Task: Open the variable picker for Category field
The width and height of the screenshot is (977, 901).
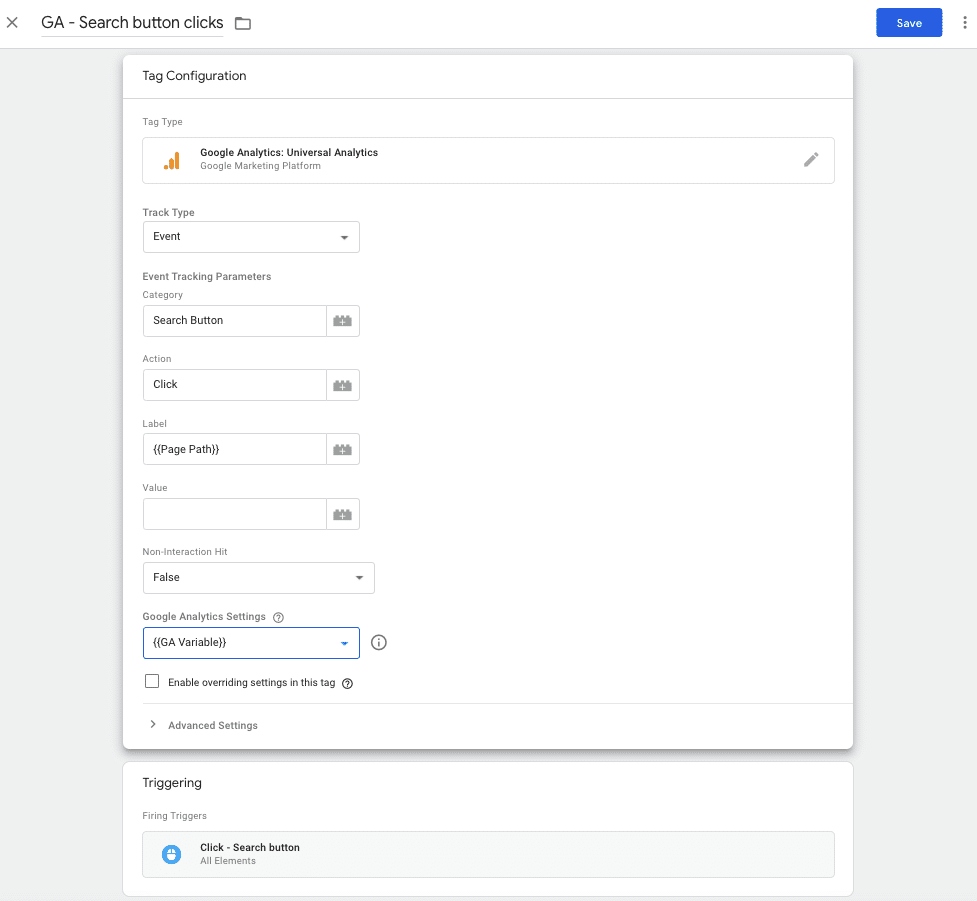Action: tap(343, 320)
